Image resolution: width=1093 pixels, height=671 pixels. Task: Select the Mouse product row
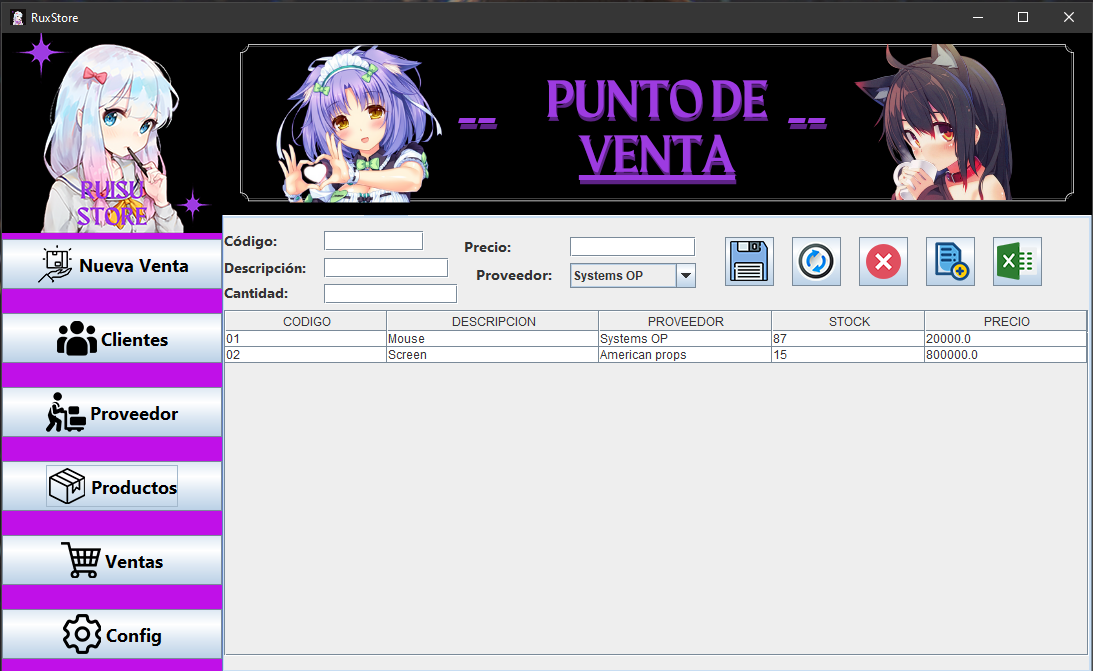(490, 339)
